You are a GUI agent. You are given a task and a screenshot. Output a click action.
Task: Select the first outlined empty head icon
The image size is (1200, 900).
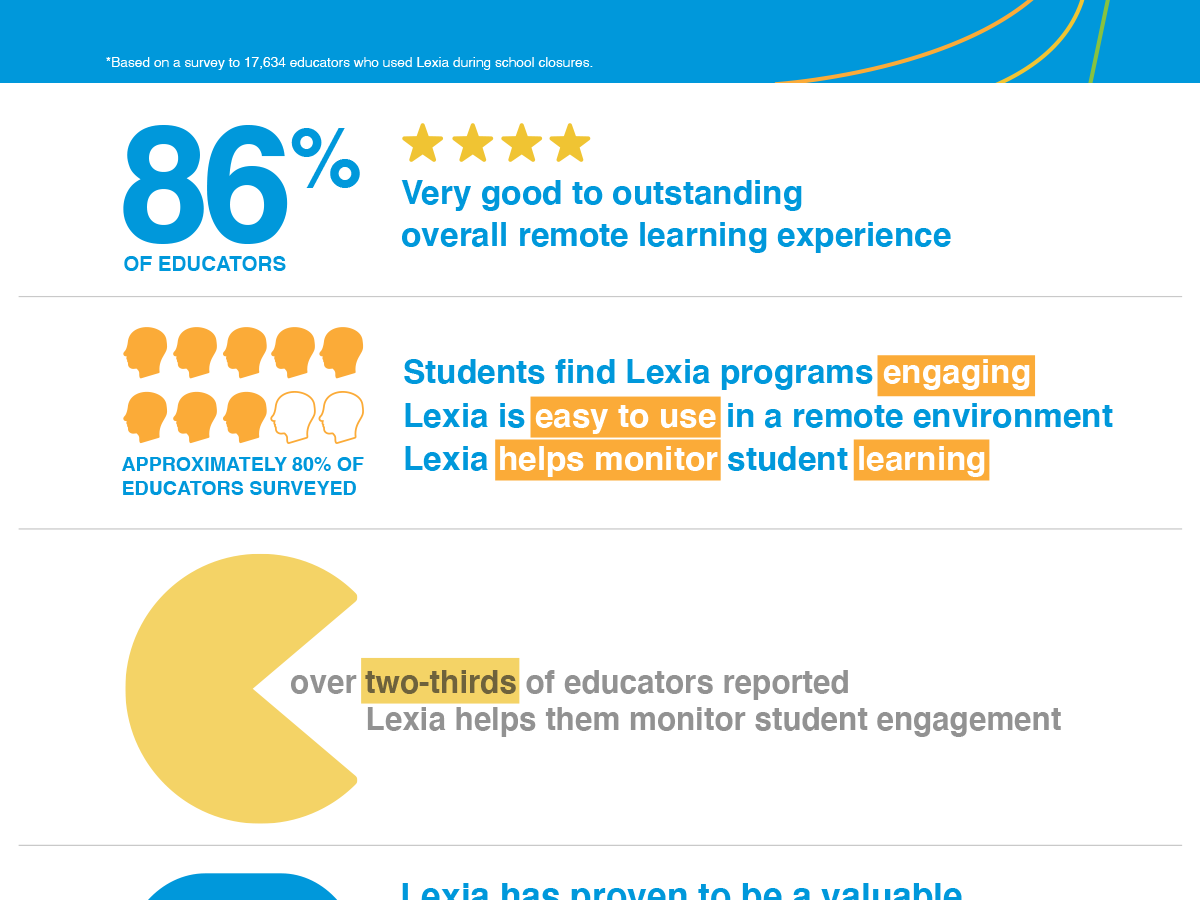(x=293, y=417)
